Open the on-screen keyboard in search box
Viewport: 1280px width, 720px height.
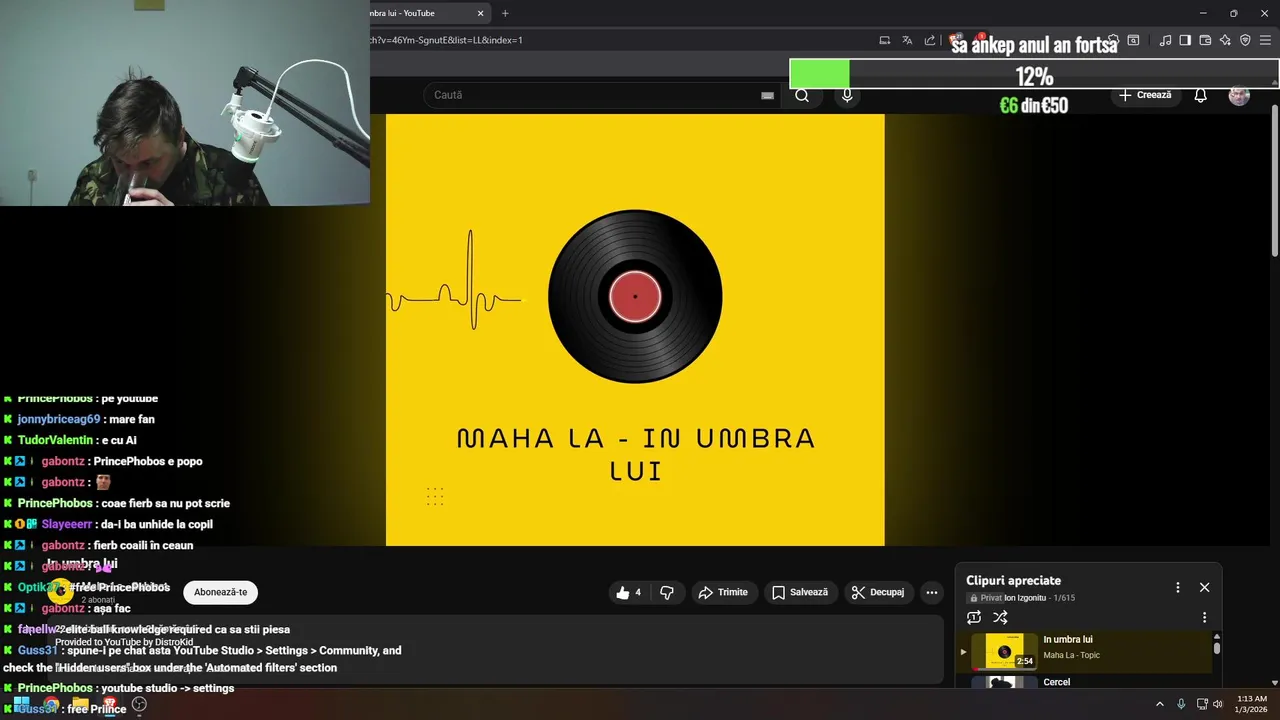767,95
